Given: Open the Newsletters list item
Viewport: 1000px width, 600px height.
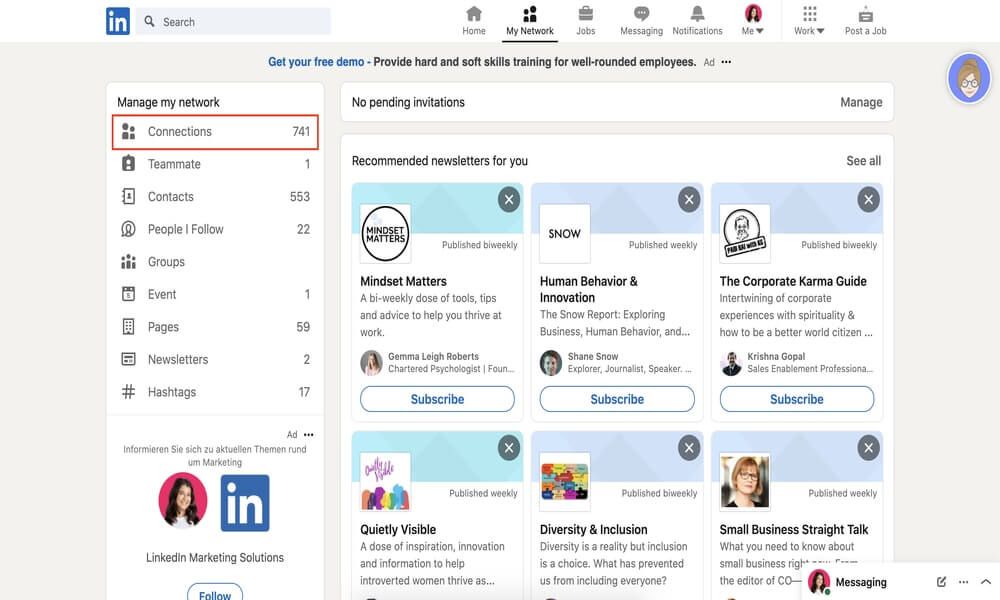Looking at the screenshot, I should tap(216, 359).
